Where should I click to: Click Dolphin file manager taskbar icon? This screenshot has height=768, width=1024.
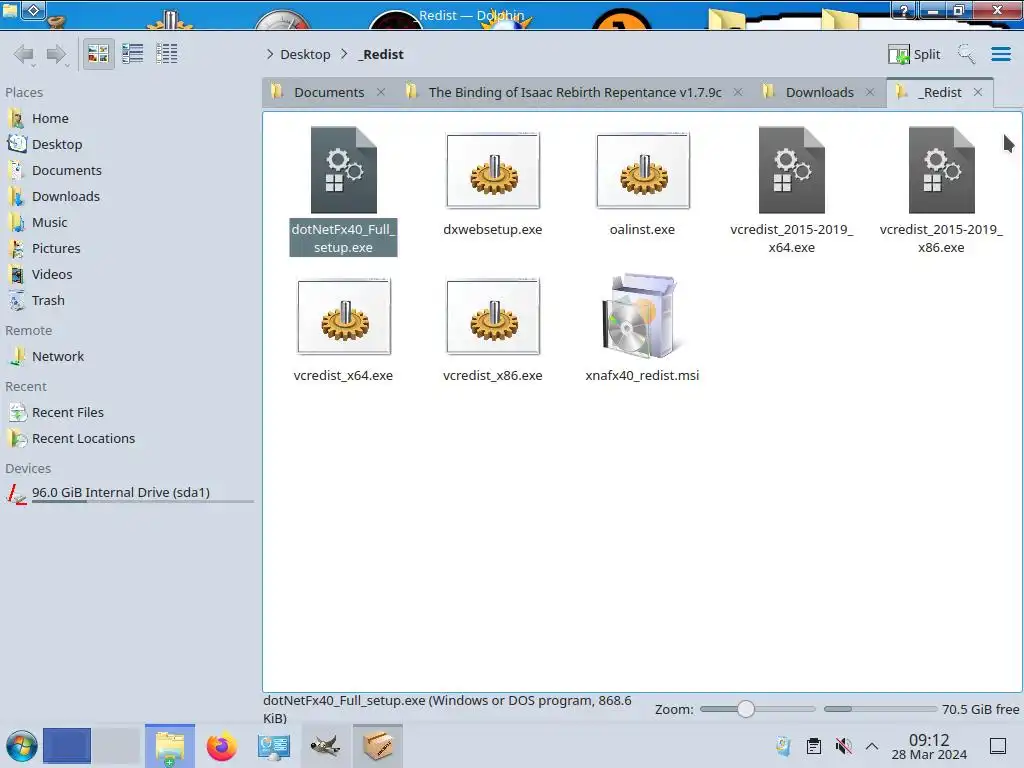(x=170, y=746)
